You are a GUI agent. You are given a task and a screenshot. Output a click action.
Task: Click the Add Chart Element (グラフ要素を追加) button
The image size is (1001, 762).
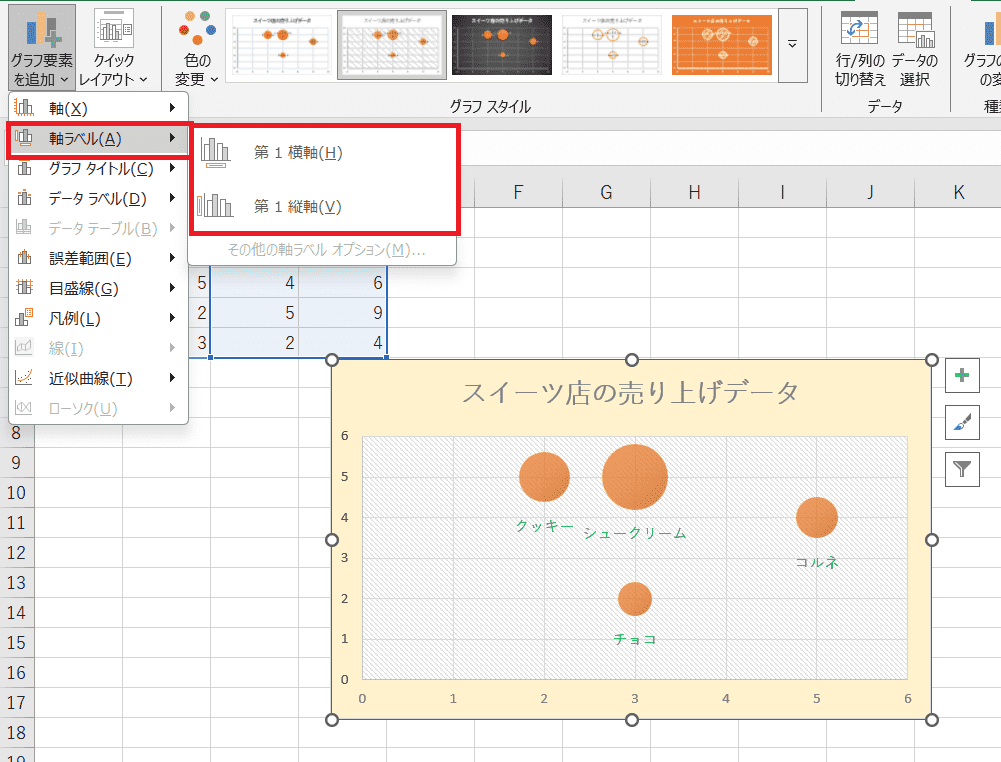[x=41, y=45]
